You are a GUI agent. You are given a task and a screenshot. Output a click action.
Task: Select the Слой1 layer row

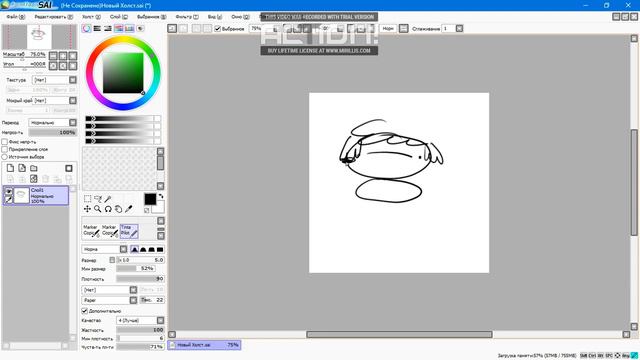36,196
